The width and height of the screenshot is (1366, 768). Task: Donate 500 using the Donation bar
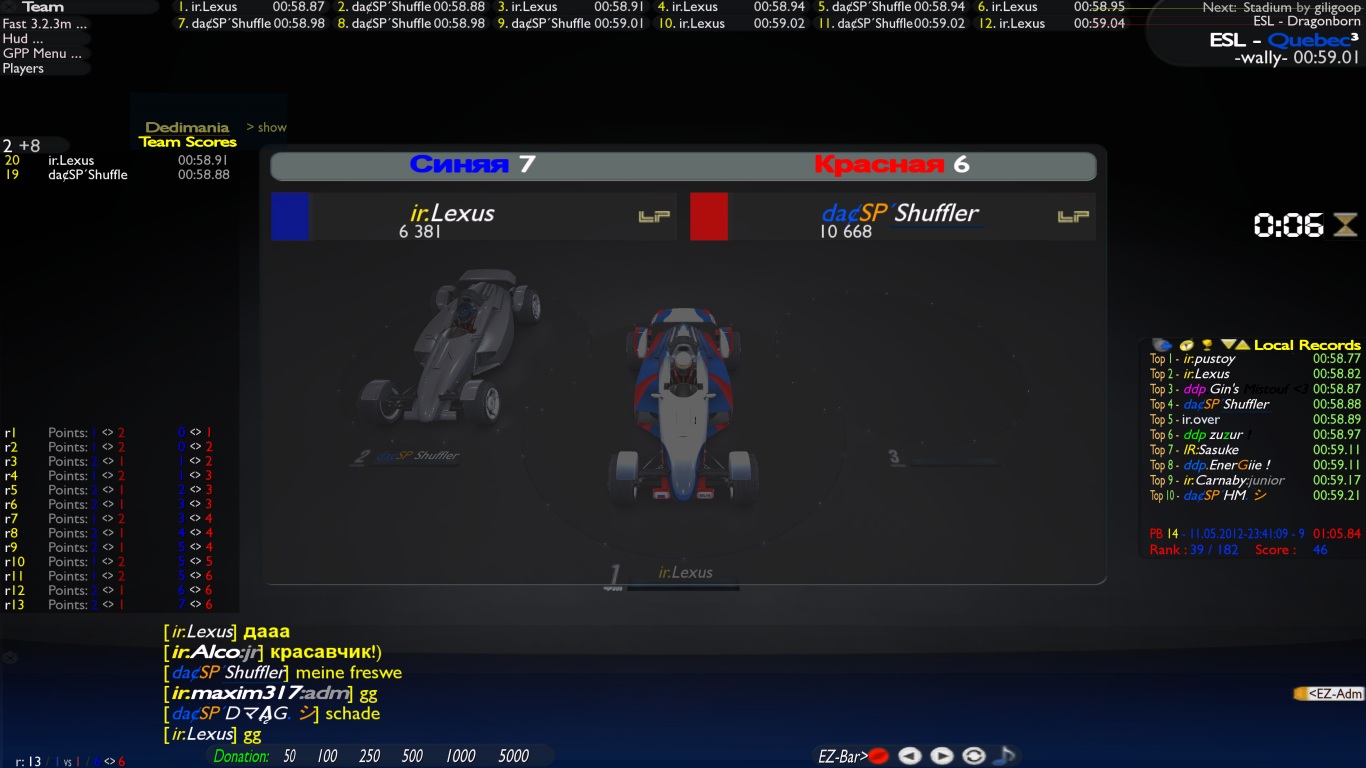coord(412,756)
